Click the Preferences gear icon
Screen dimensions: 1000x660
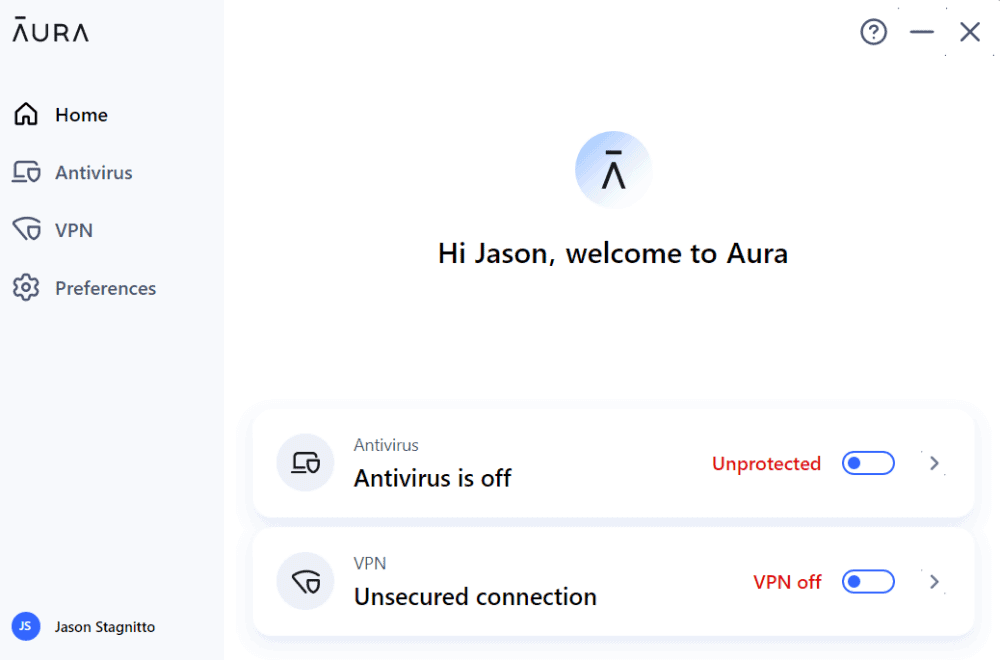coord(26,288)
